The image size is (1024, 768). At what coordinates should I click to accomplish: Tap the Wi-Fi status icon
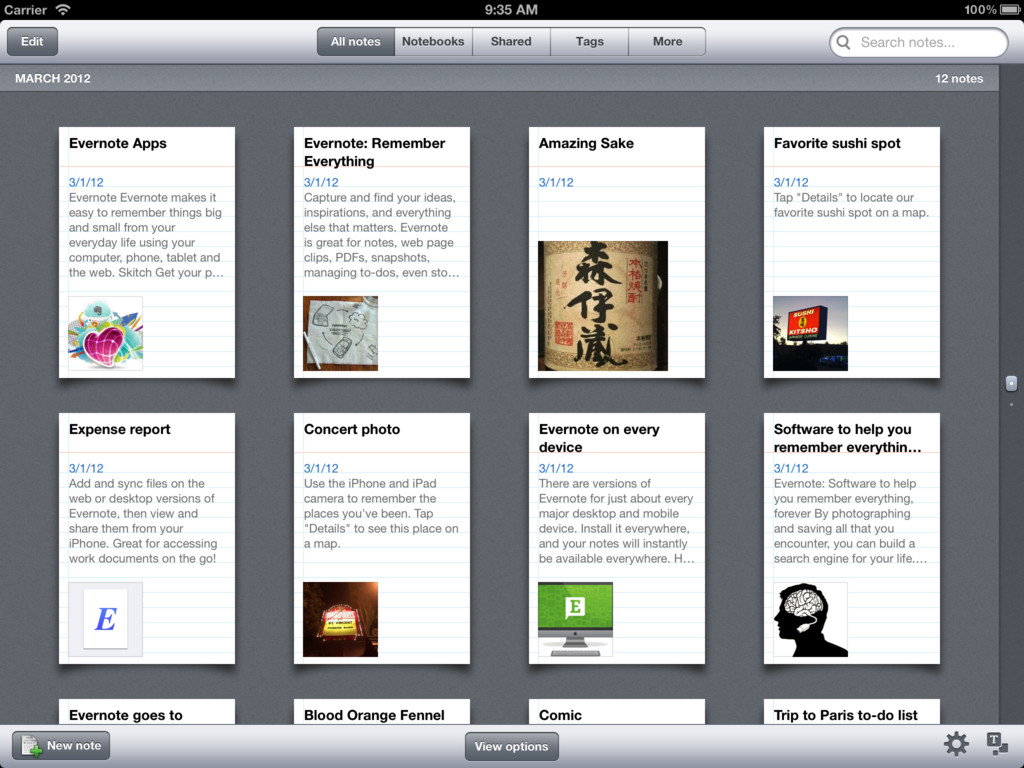tap(63, 9)
